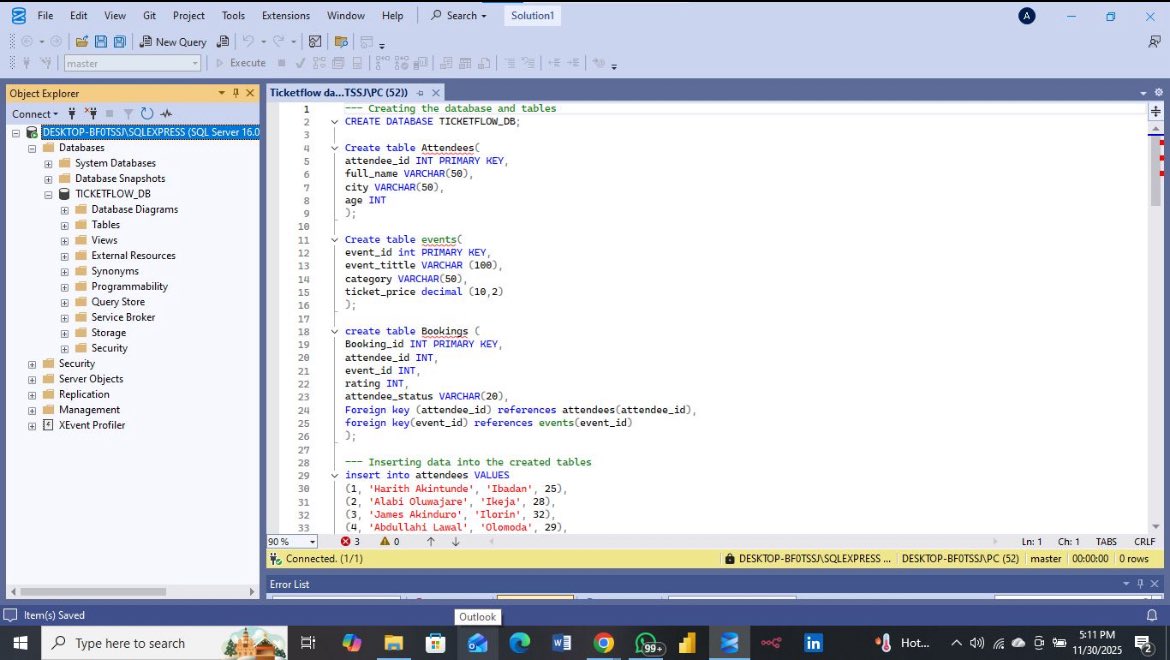Expand the Views node
The width and height of the screenshot is (1170, 660).
click(64, 242)
